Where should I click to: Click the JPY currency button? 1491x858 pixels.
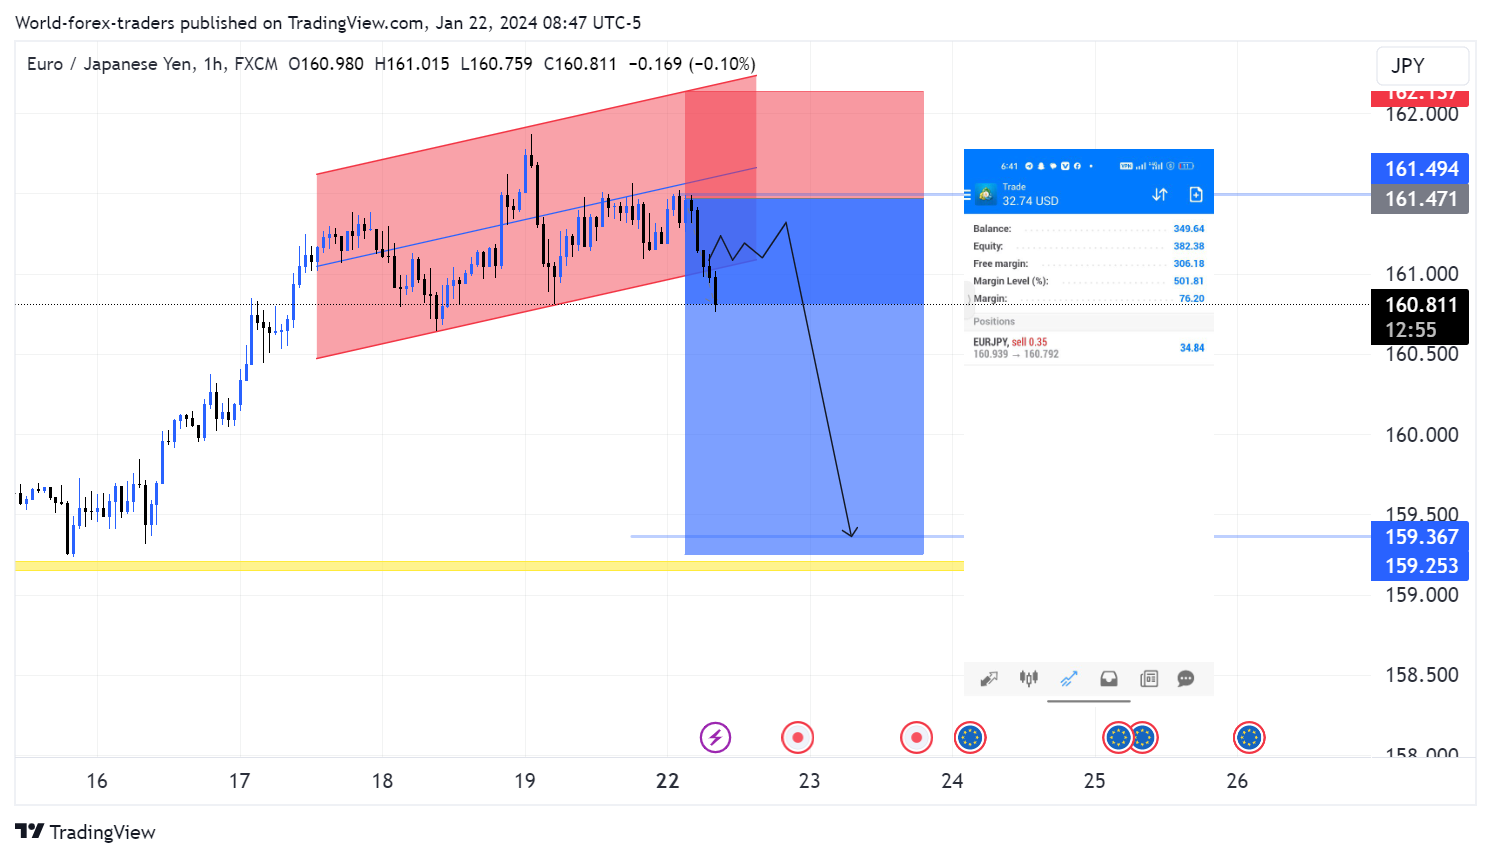1422,66
